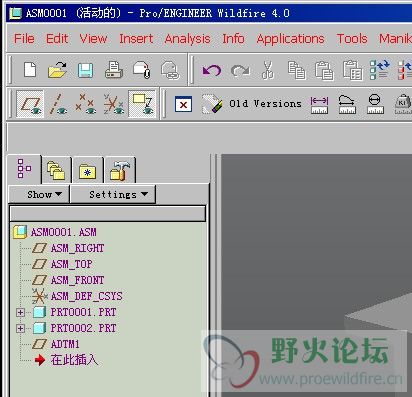Select the ASM_DEF_CSYS coordinate system
This screenshot has height=397, width=412.
(86, 296)
